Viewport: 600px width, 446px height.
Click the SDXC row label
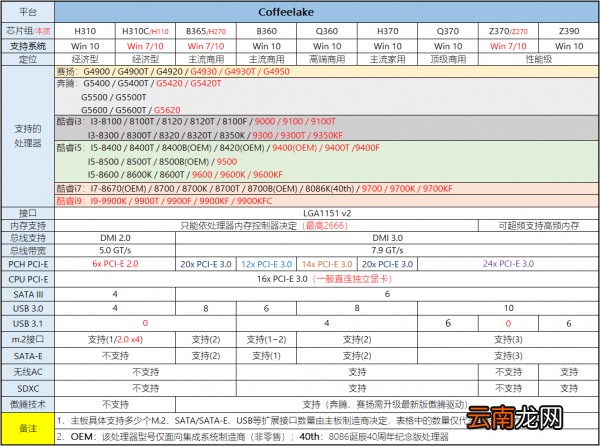point(28,388)
